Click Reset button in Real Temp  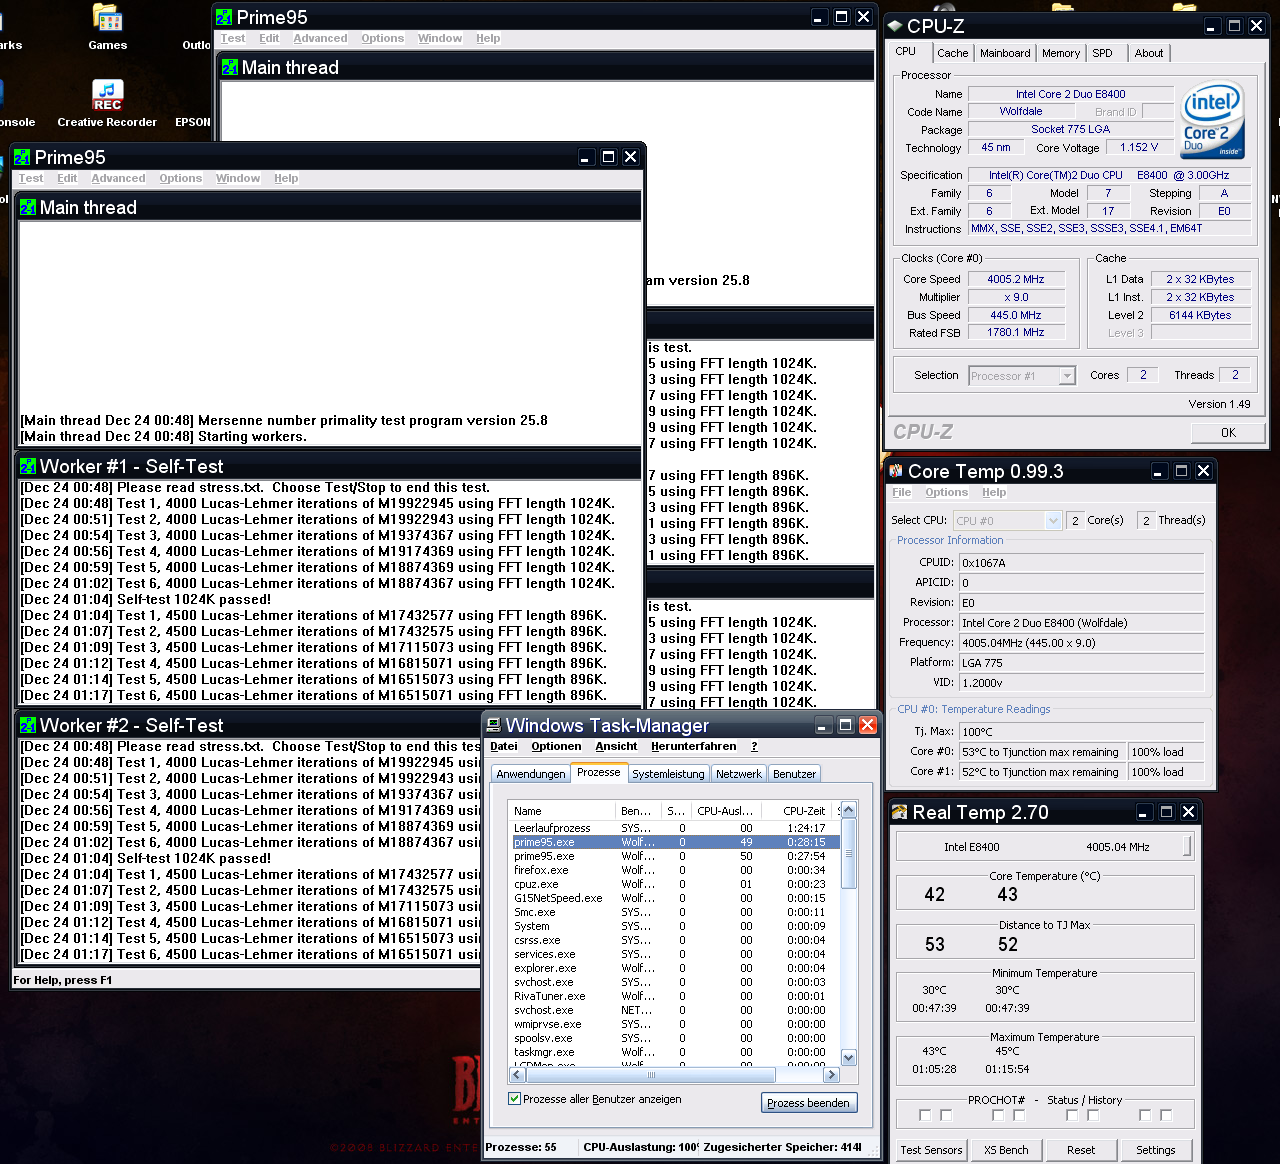[1081, 1150]
